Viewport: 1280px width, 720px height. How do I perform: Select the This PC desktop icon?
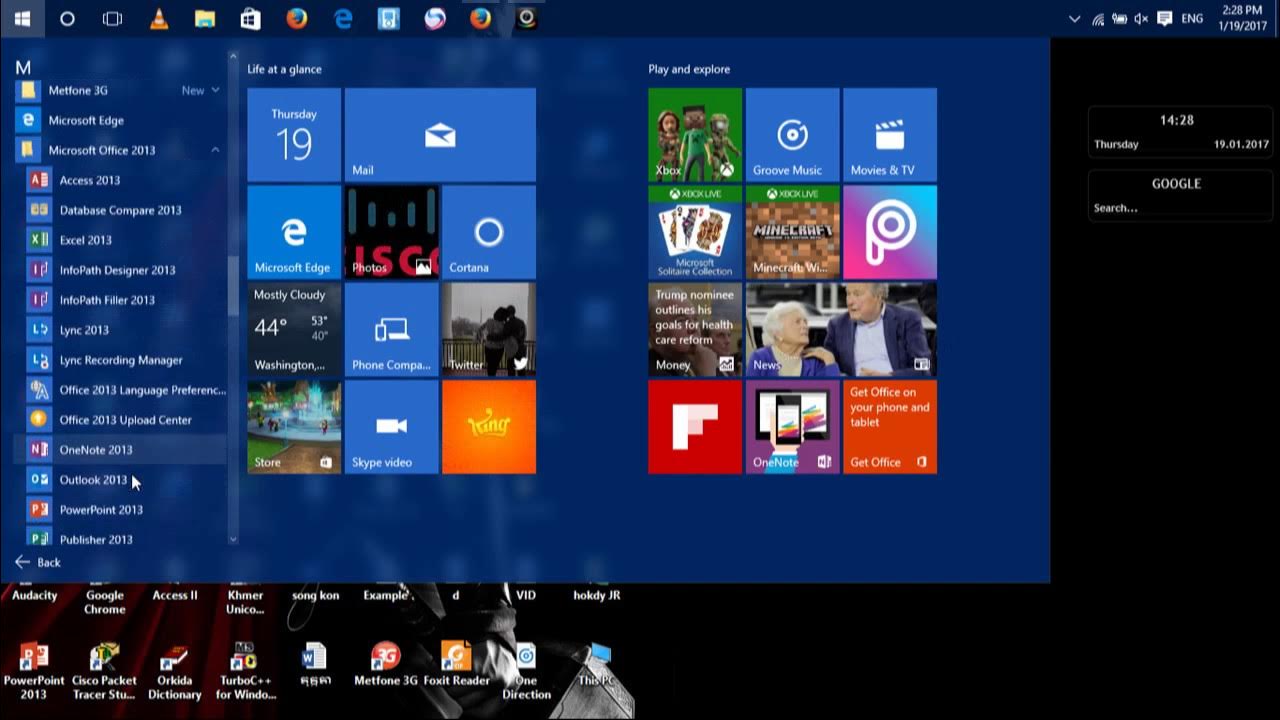pyautogui.click(x=596, y=666)
